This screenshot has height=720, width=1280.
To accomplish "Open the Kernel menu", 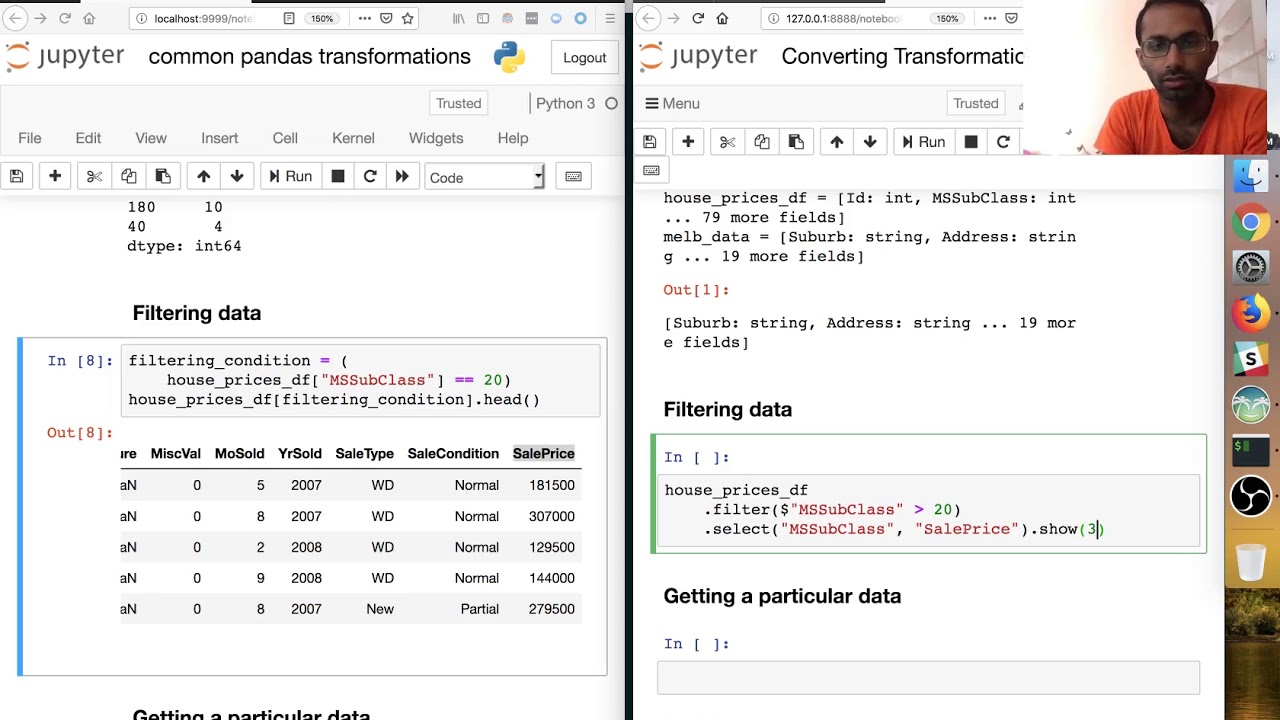I will [x=353, y=138].
